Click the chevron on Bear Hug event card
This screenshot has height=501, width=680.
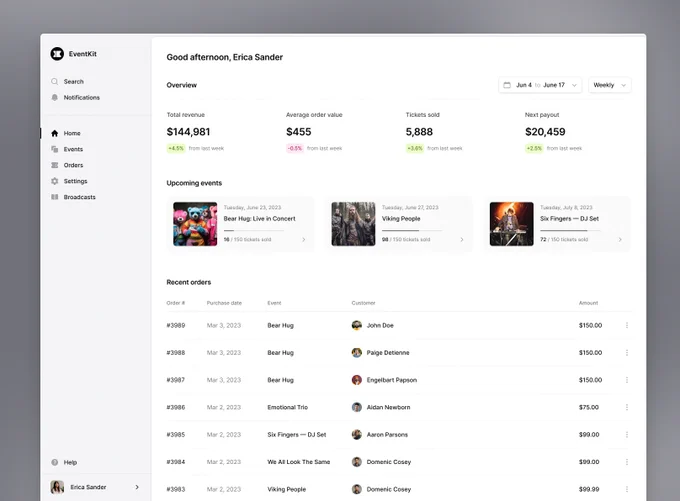coord(304,239)
